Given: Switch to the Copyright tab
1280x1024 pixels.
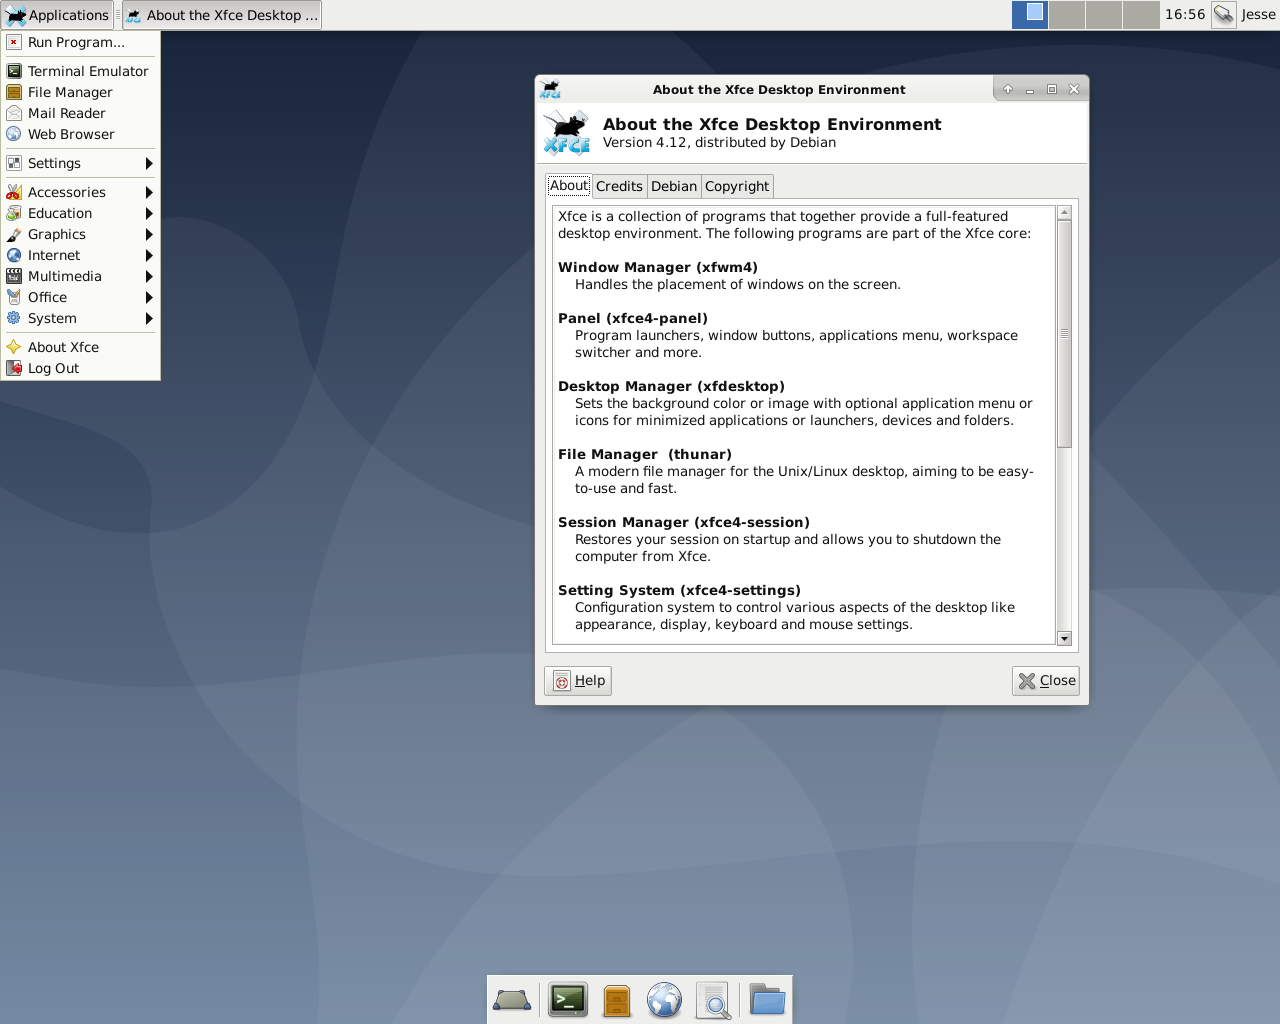Looking at the screenshot, I should [x=737, y=186].
